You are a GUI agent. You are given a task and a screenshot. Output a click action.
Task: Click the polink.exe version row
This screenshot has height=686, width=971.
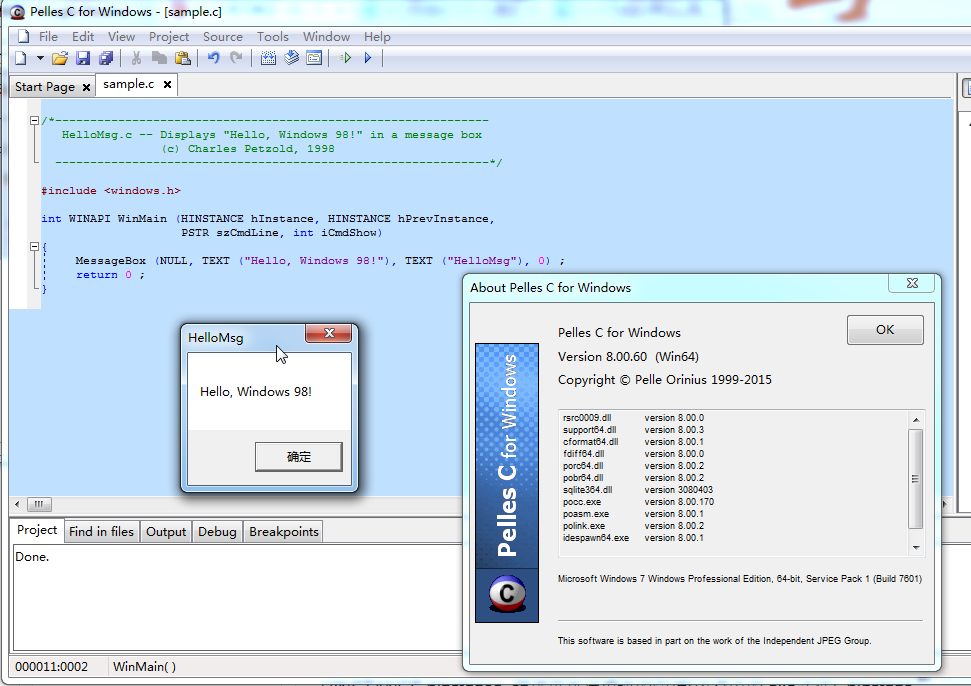[634, 526]
